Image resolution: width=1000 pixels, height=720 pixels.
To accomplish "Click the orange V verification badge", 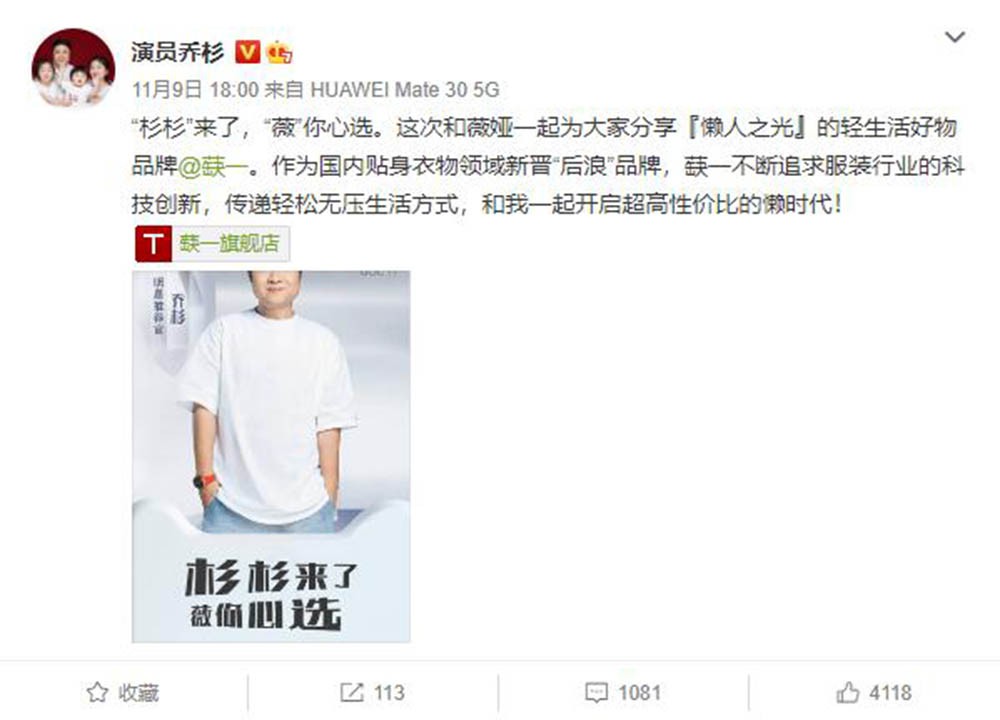I will coord(247,52).
